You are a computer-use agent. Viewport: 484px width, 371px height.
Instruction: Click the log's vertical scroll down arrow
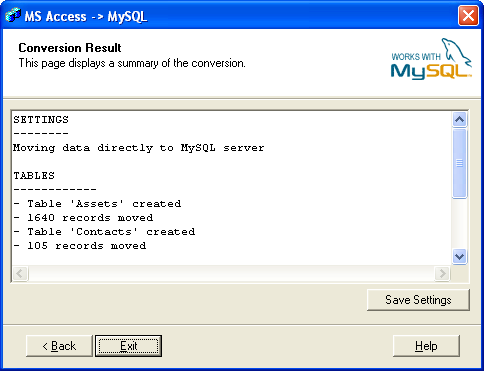pos(460,256)
